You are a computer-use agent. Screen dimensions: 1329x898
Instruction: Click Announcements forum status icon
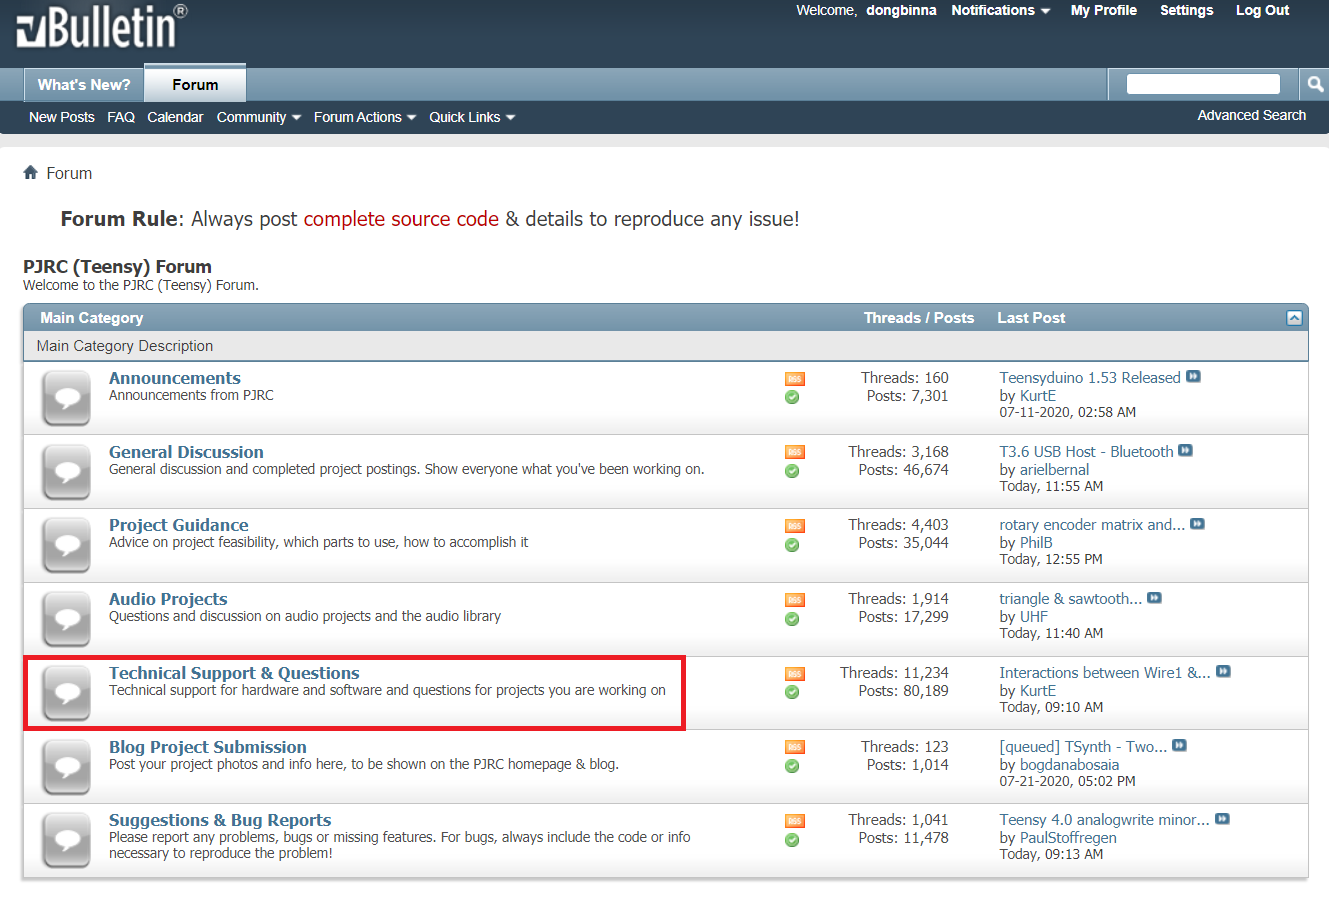tap(67, 398)
